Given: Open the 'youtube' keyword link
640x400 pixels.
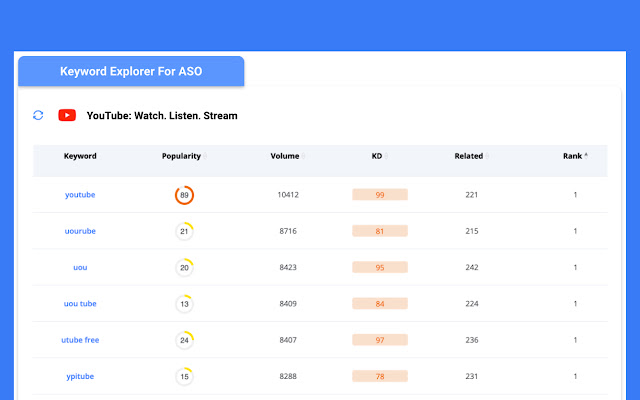Looking at the screenshot, I should 80,195.
